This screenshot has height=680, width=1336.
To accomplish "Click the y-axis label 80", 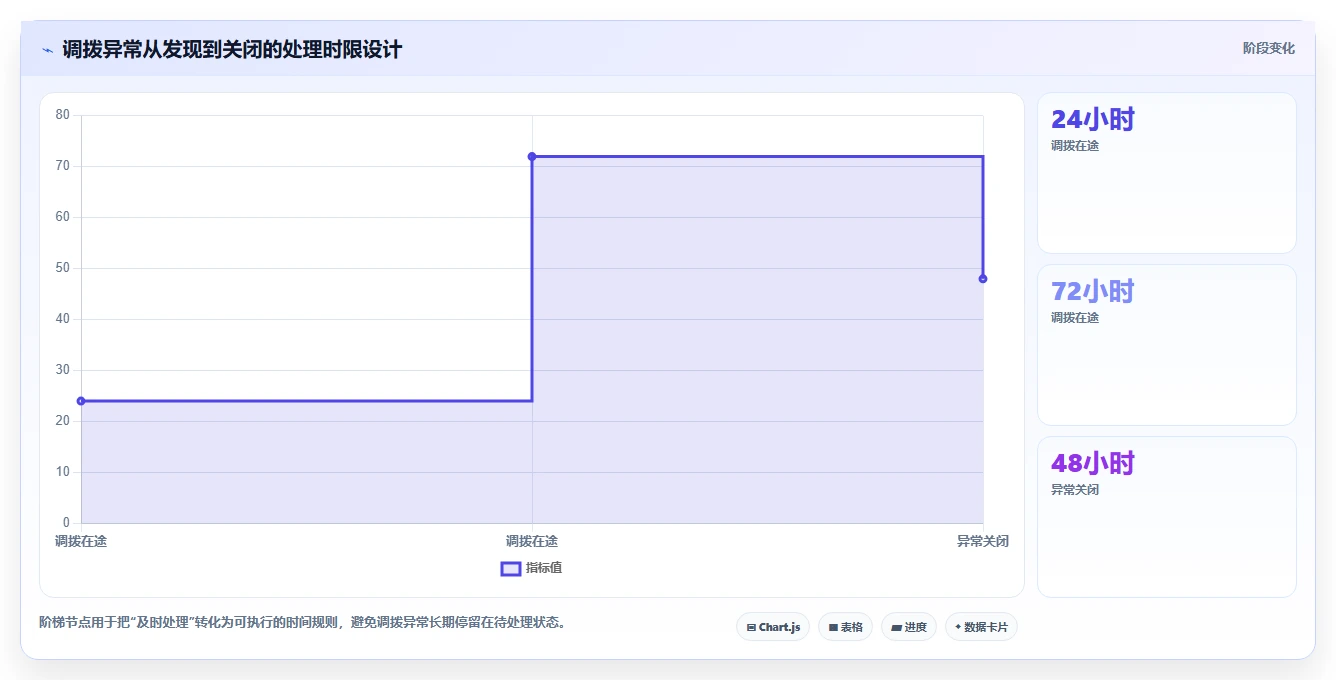I will click(63, 115).
